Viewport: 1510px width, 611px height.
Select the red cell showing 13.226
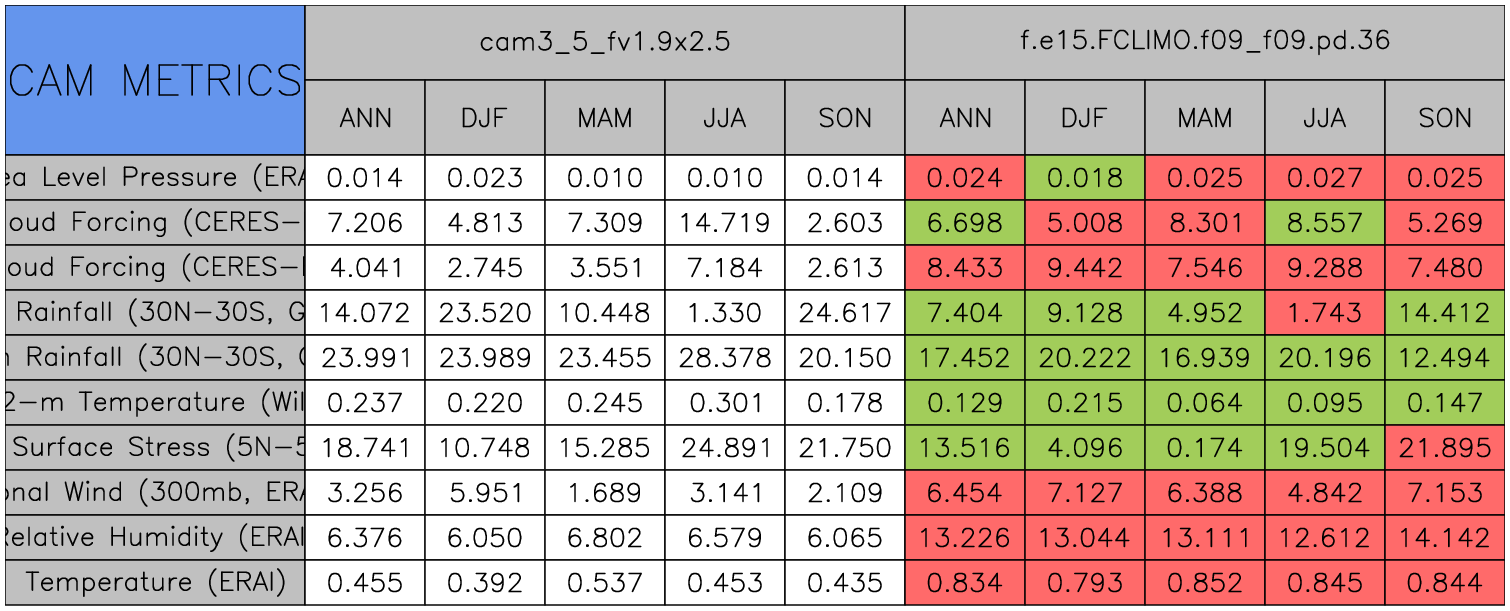click(x=965, y=538)
